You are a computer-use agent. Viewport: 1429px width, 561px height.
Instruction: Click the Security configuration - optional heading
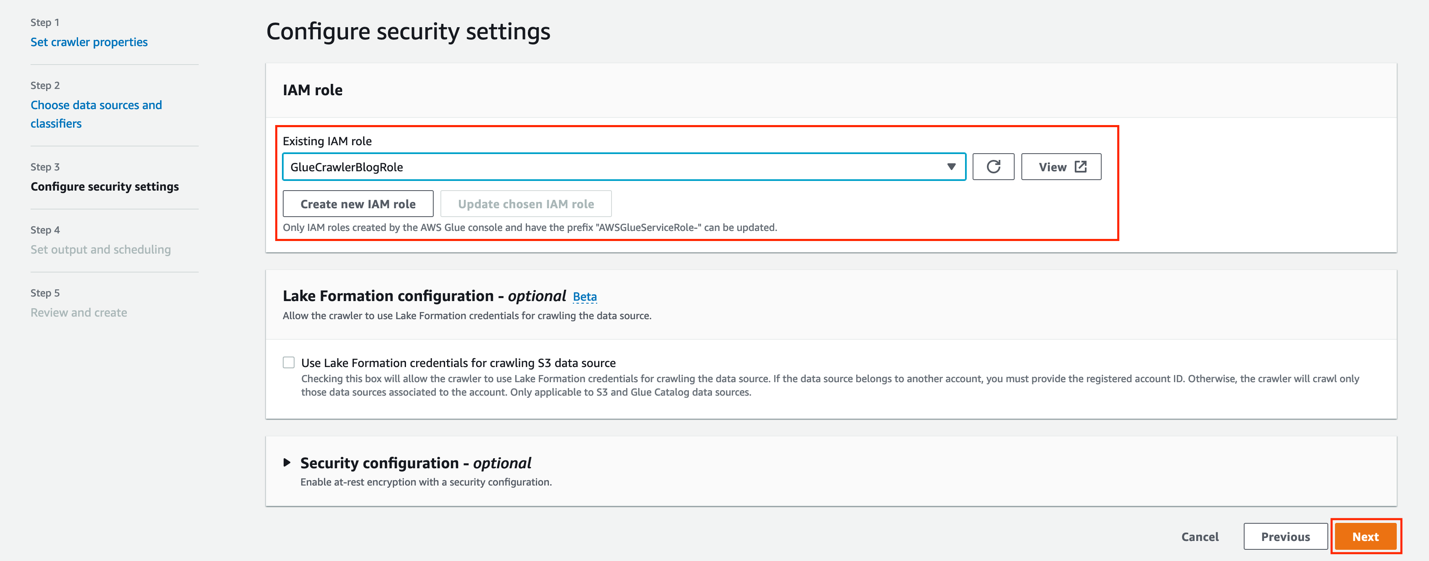[x=416, y=463]
